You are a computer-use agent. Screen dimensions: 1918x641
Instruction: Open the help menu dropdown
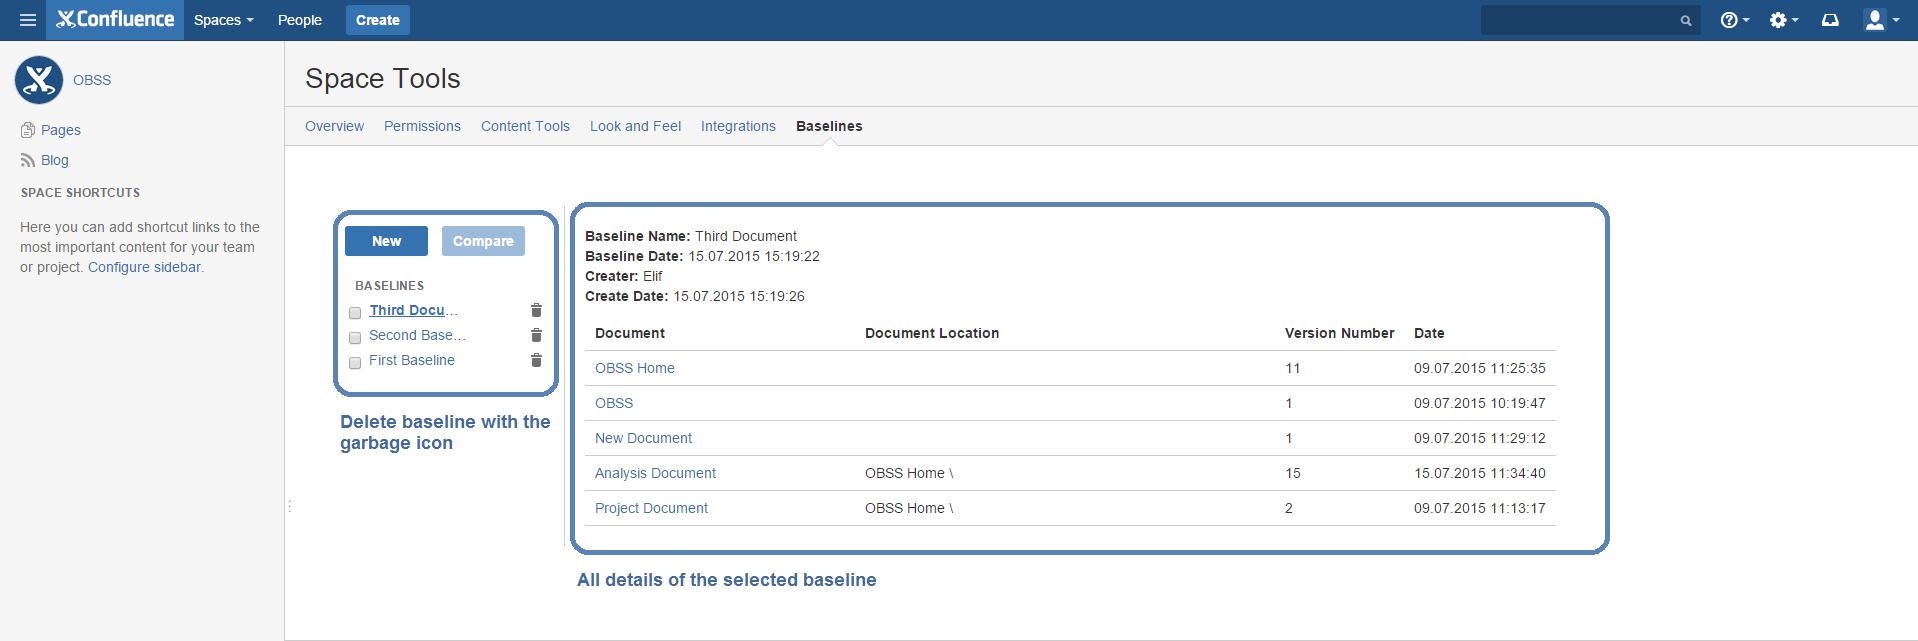coord(1734,20)
